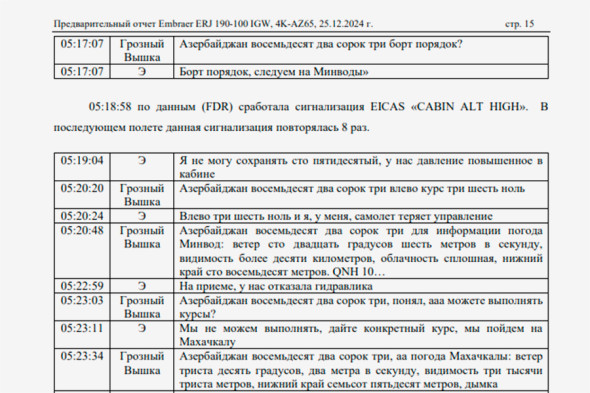Select the first '05:17:07' cell beside 'Грозный Вышка'
The width and height of the screenshot is (590, 393).
pyautogui.click(x=82, y=50)
